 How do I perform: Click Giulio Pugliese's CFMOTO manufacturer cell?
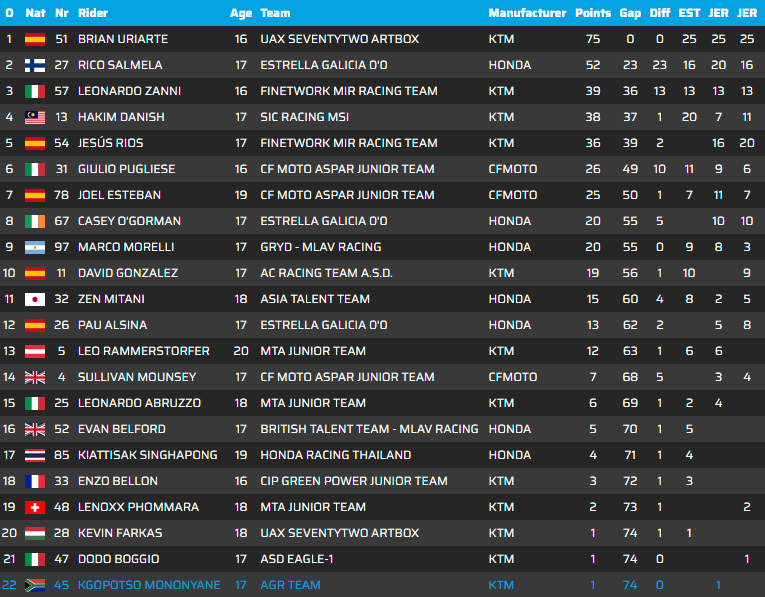512,169
